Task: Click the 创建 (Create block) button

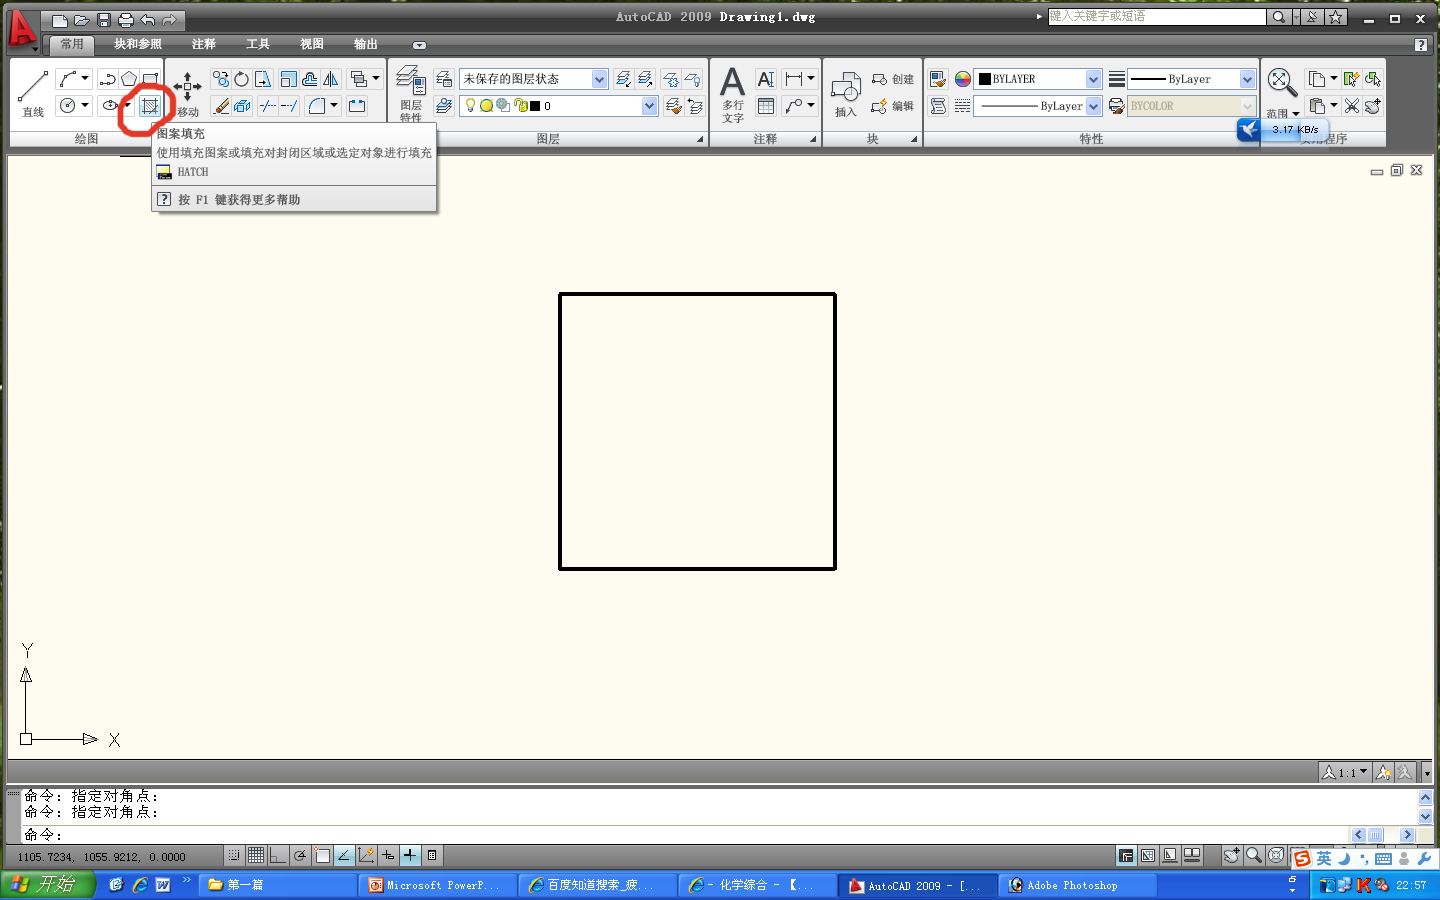Action: [893, 79]
